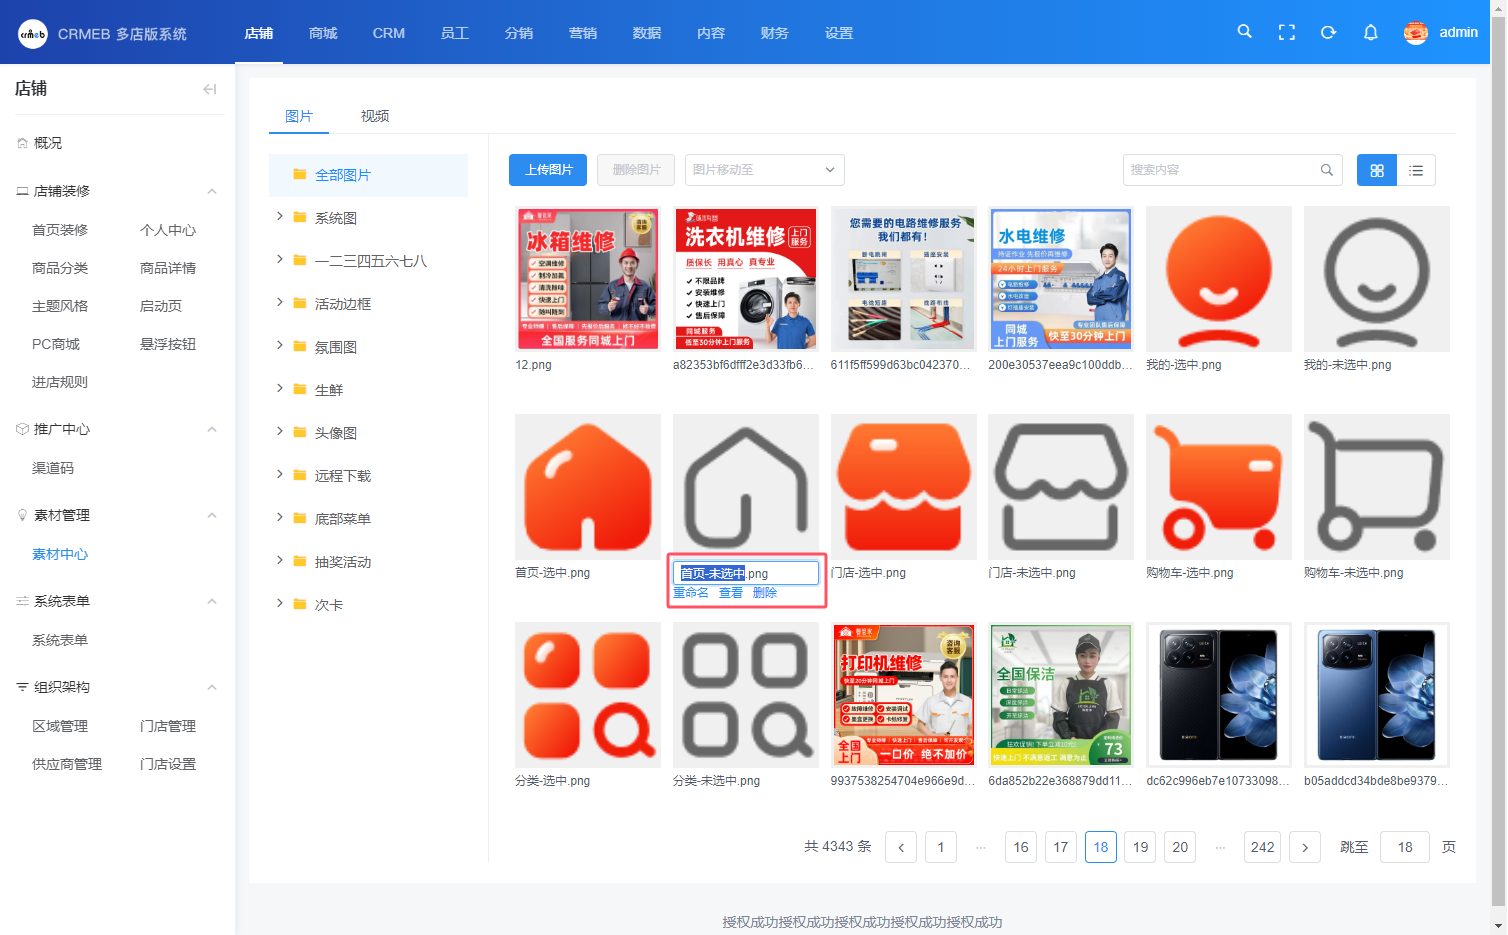1508x935 pixels.
Task: Click the 全部图片 folder icon
Action: click(x=299, y=174)
